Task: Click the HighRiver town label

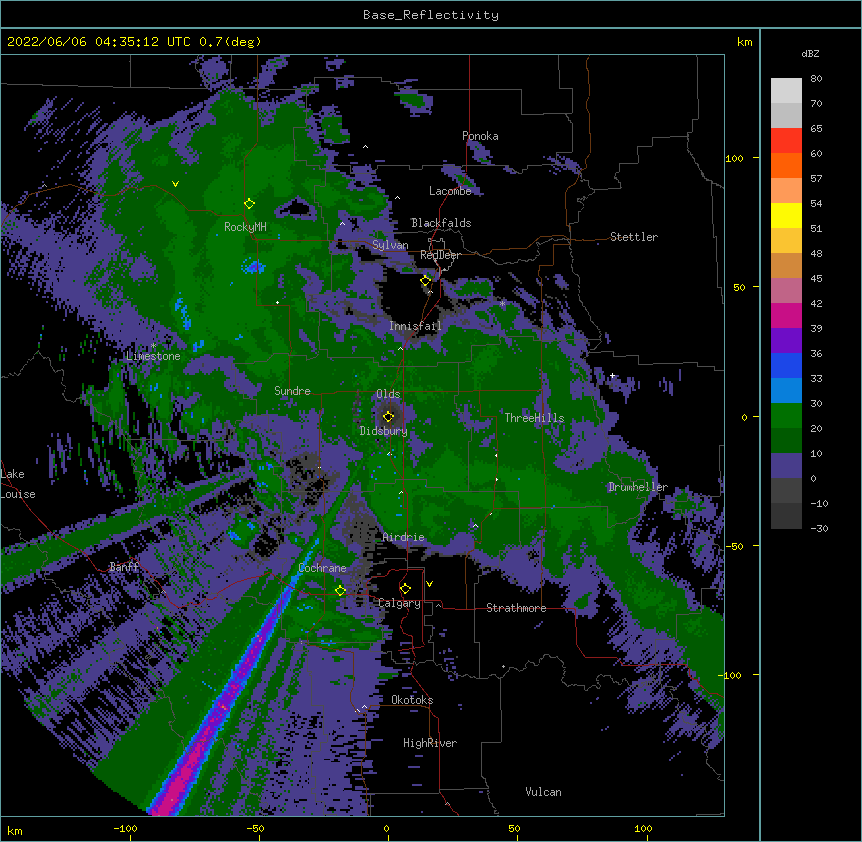Action: pyautogui.click(x=430, y=743)
